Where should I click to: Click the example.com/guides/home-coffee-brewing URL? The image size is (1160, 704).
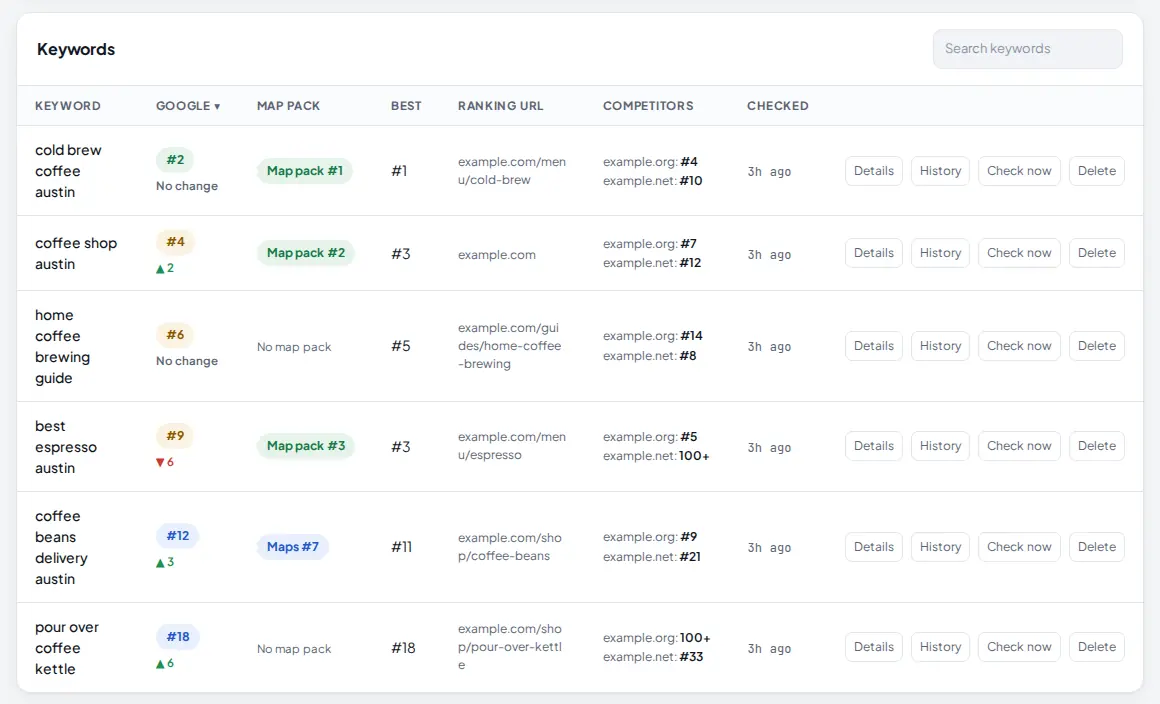(x=510, y=346)
